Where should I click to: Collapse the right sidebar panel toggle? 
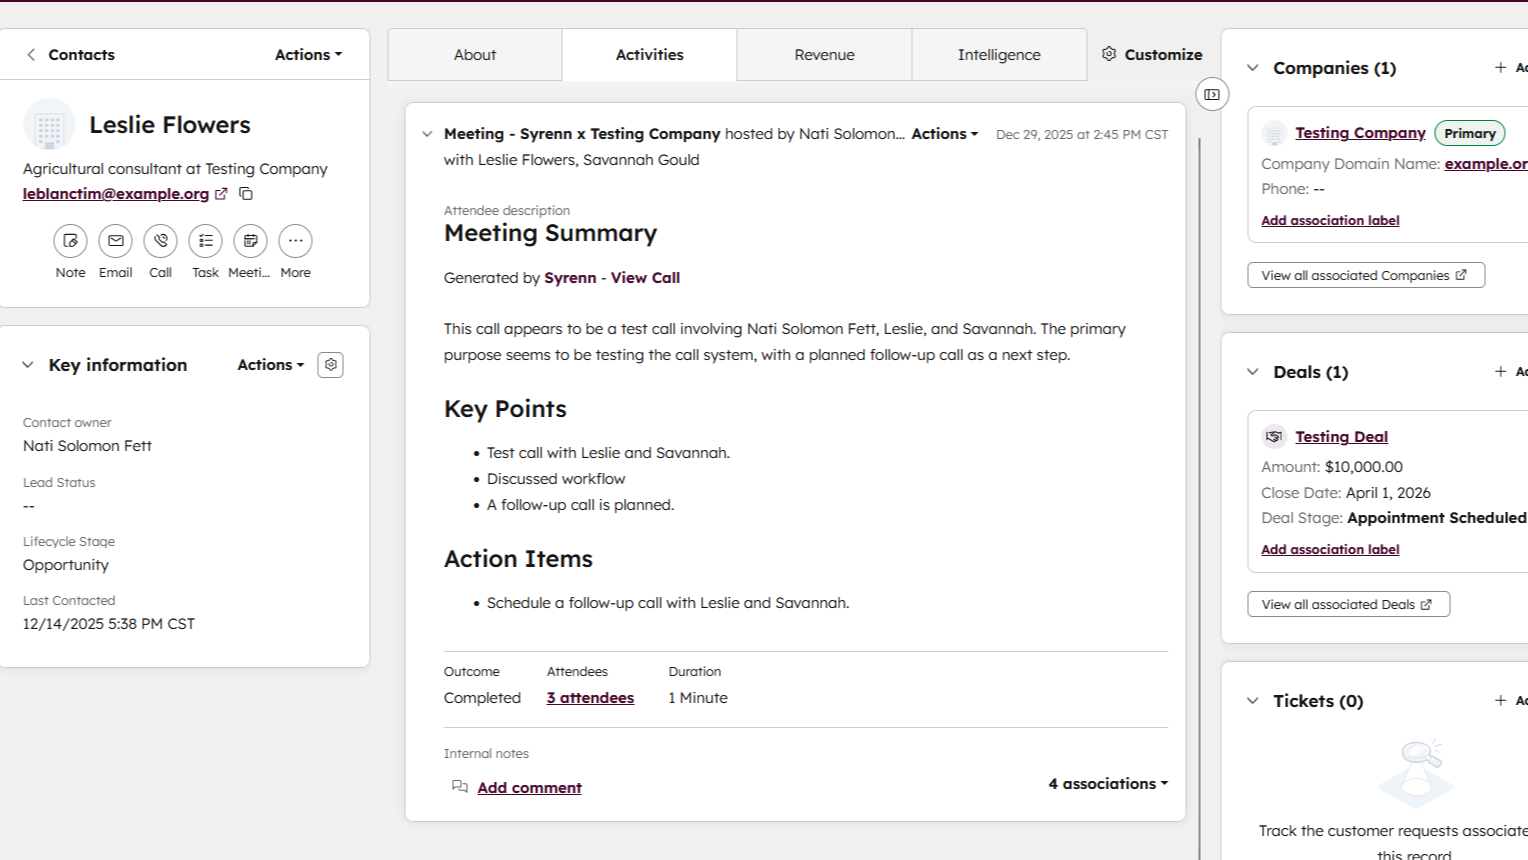(x=1212, y=95)
